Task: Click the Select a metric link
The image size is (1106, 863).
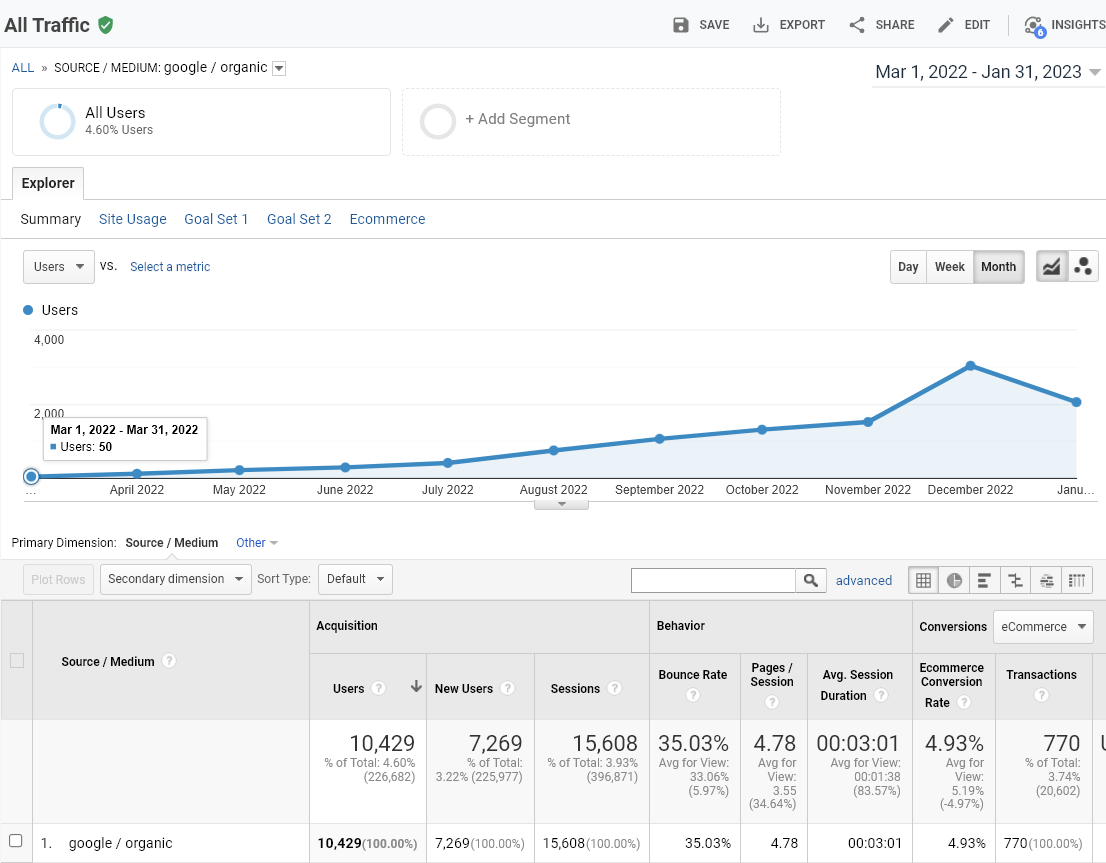Action: [170, 267]
